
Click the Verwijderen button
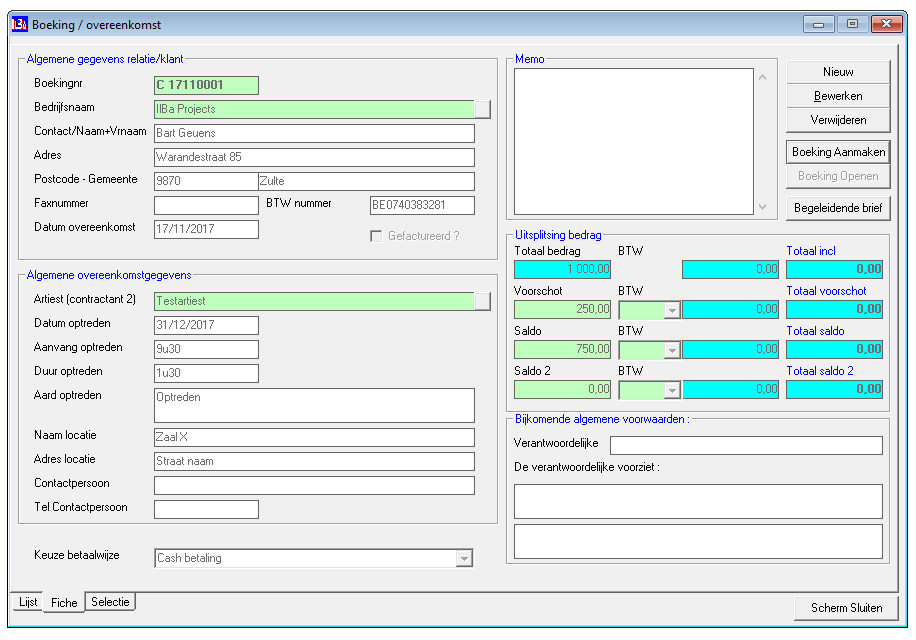click(838, 120)
